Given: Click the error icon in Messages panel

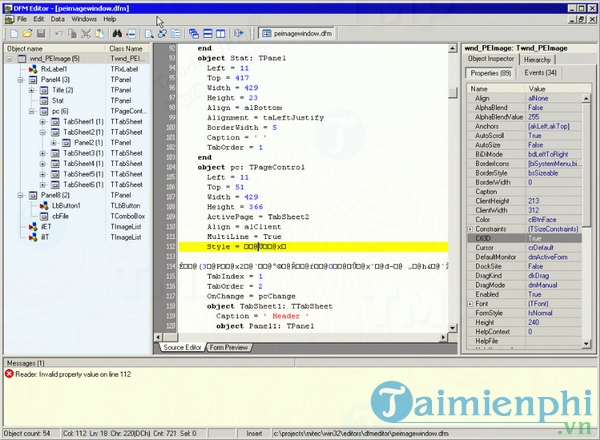Looking at the screenshot, I should point(9,374).
